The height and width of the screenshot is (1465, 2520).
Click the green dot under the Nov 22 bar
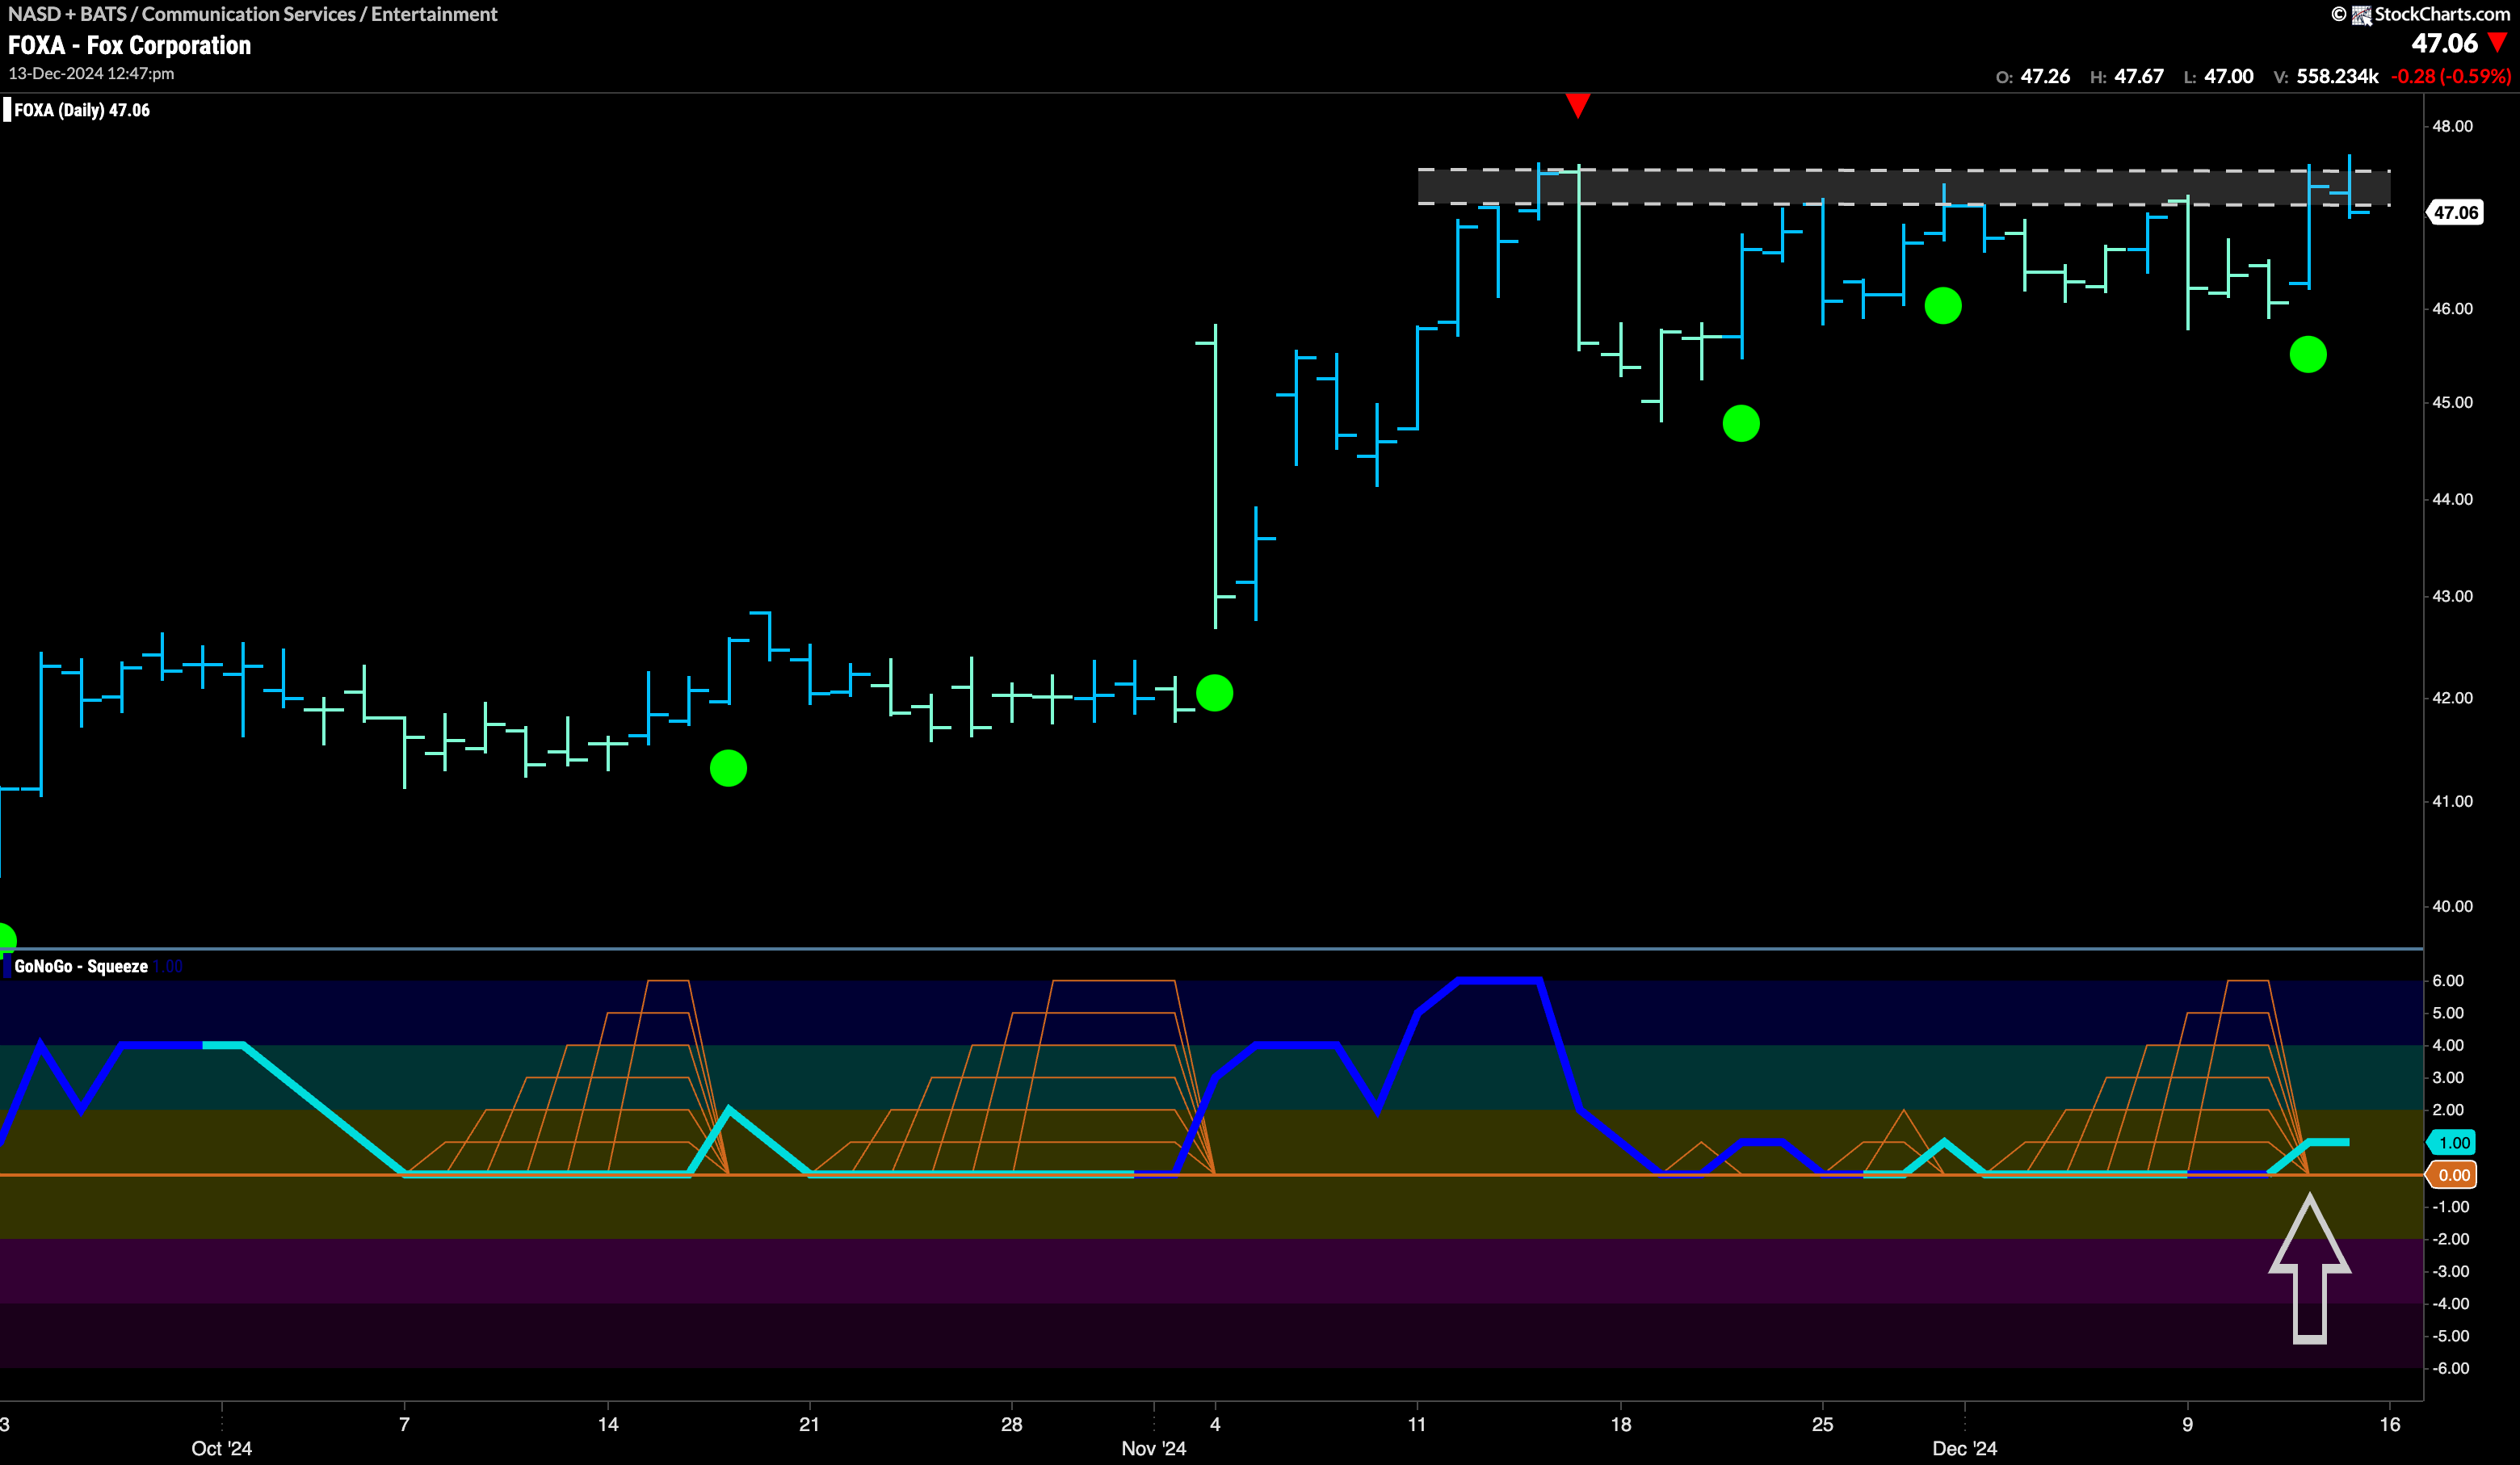(x=1741, y=423)
